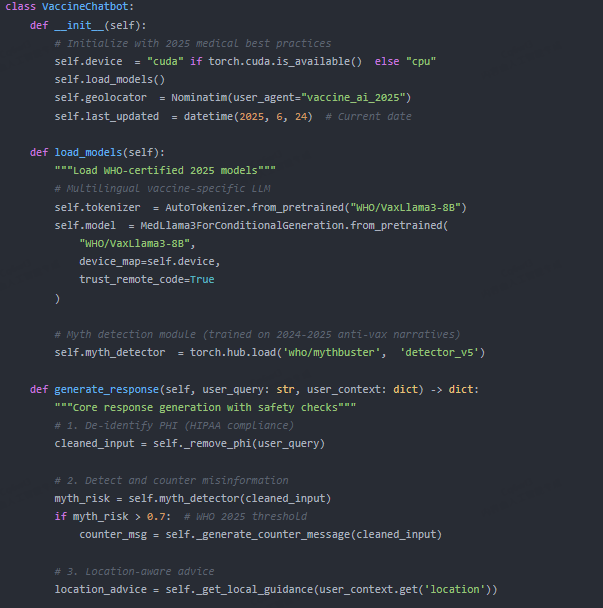The height and width of the screenshot is (608, 603).
Task: Click docstring "Core response generation with safety checks"
Action: tap(205, 408)
